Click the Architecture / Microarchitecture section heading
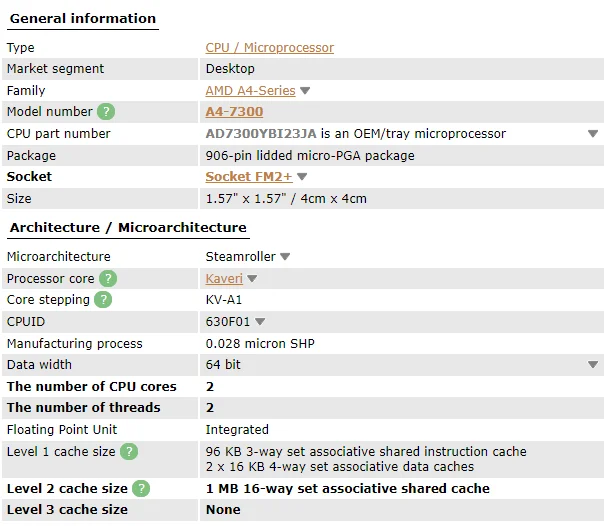Image resolution: width=610 pixels, height=526 pixels. [128, 227]
